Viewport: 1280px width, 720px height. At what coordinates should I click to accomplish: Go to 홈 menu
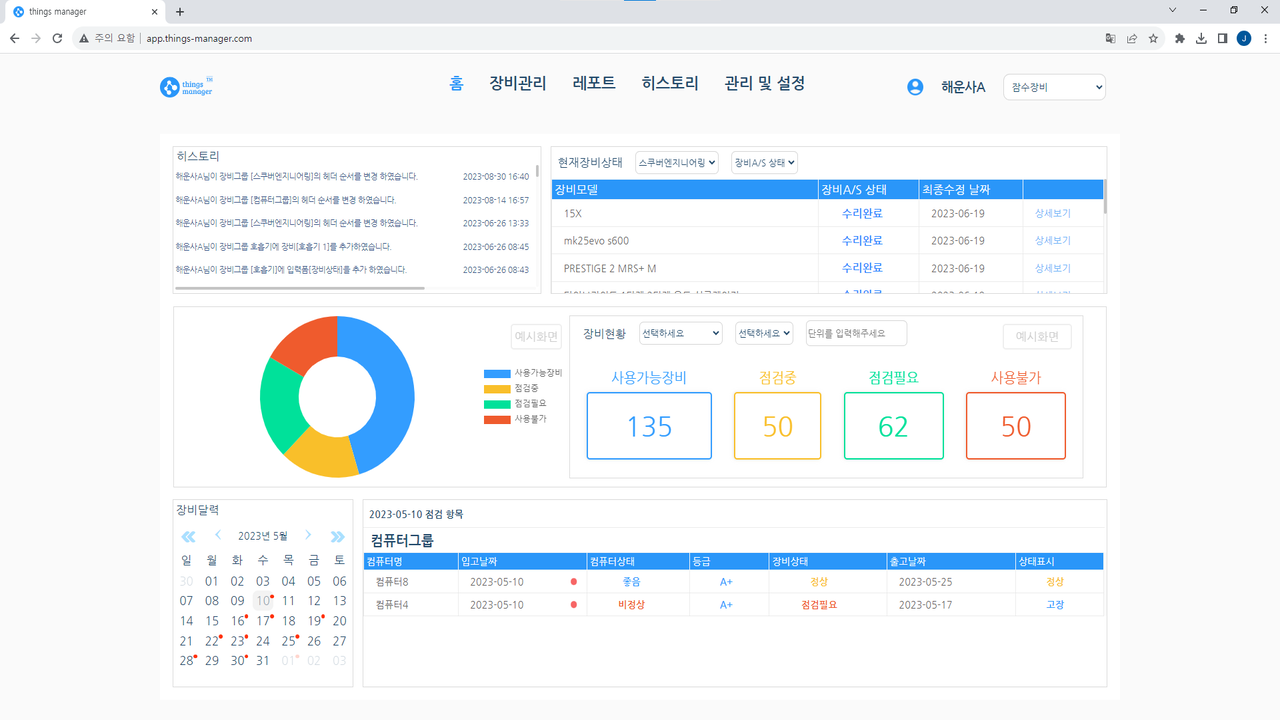[457, 84]
